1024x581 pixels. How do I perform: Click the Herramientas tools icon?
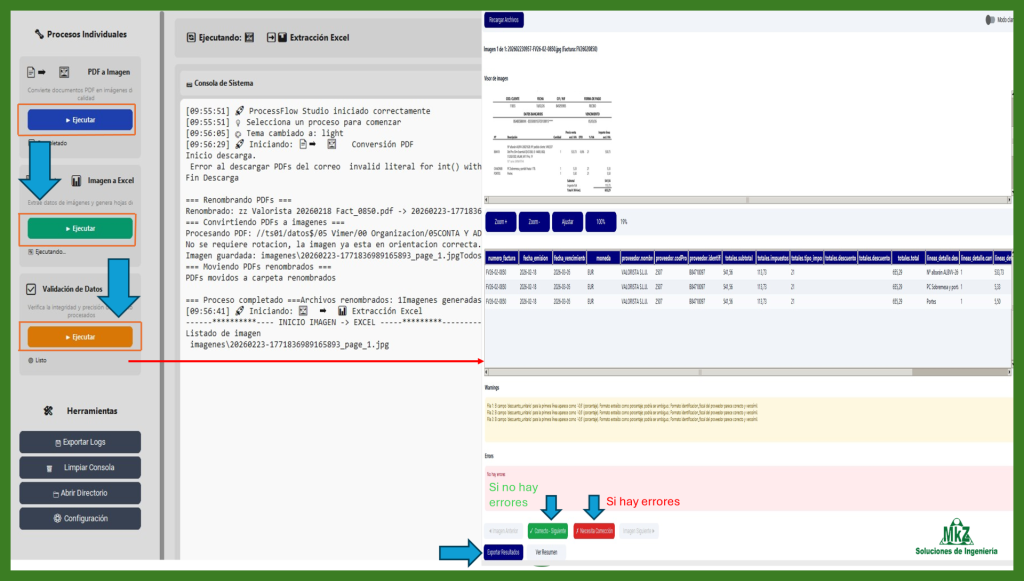(48, 411)
